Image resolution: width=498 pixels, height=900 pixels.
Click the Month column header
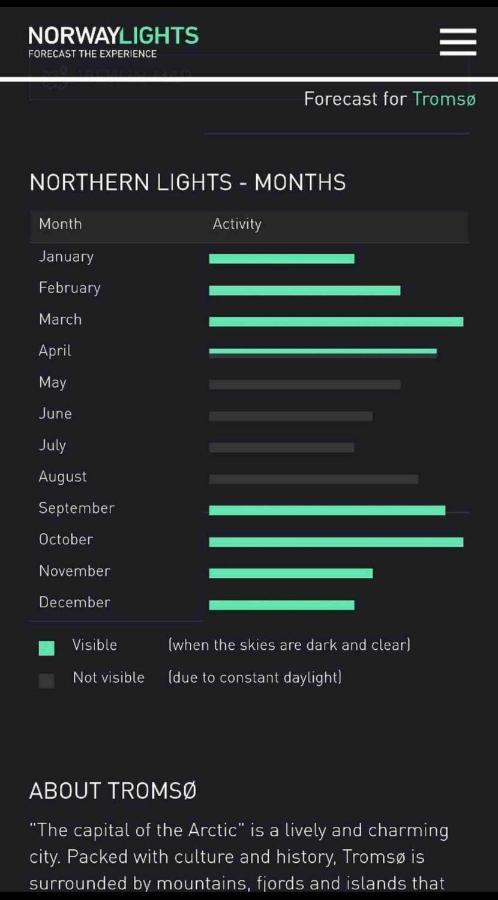pyautogui.click(x=60, y=224)
